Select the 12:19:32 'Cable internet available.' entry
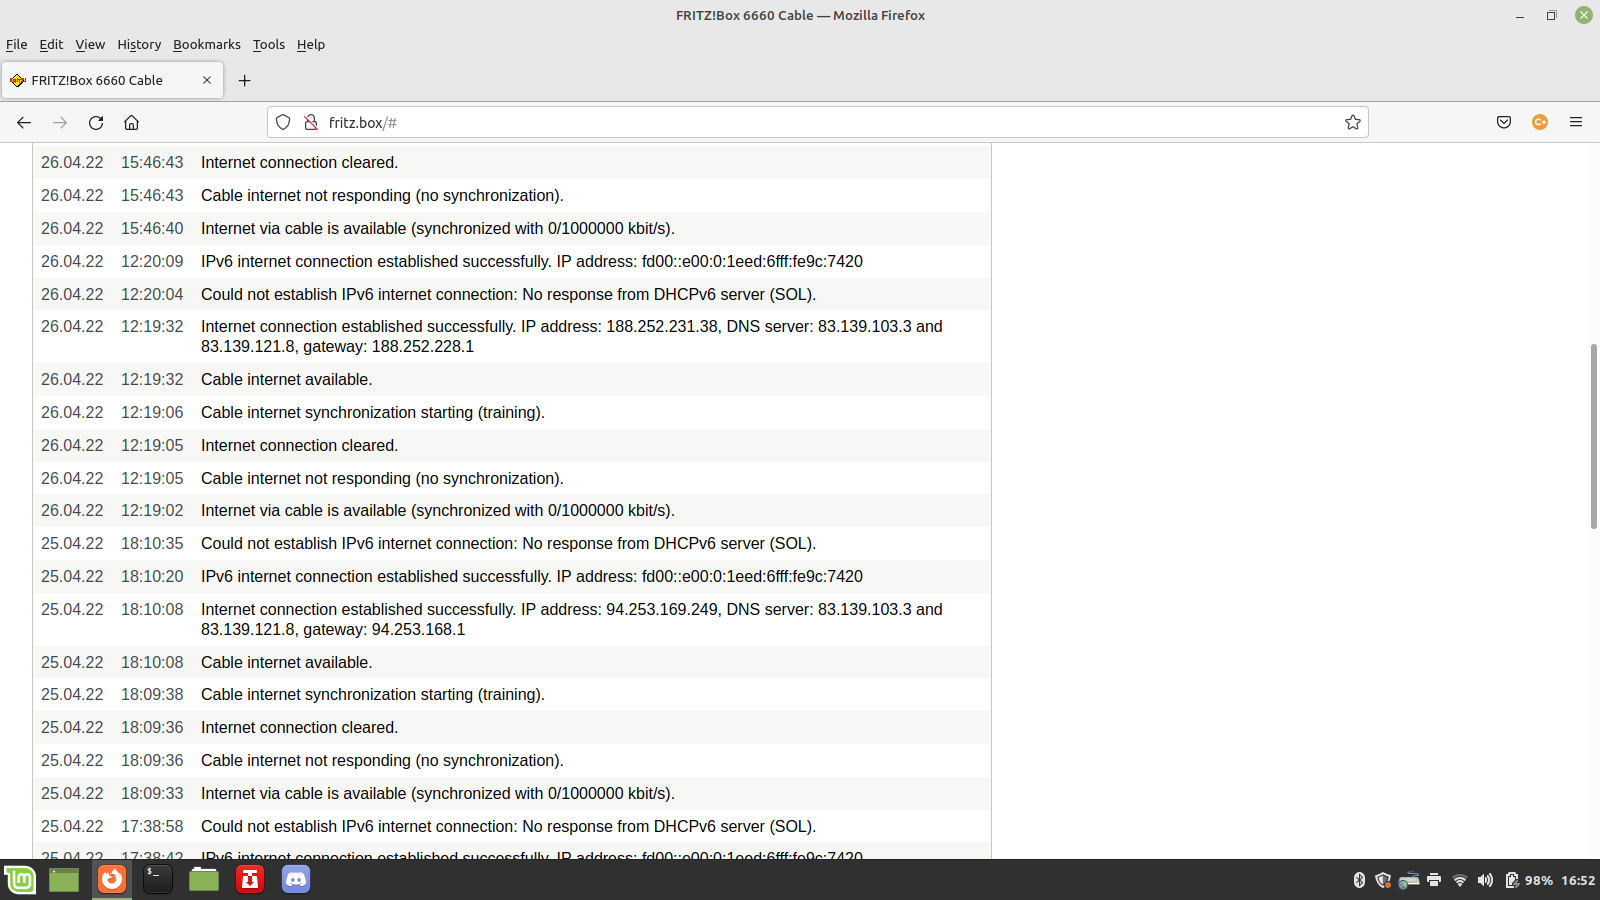Image resolution: width=1600 pixels, height=900 pixels. pos(512,379)
